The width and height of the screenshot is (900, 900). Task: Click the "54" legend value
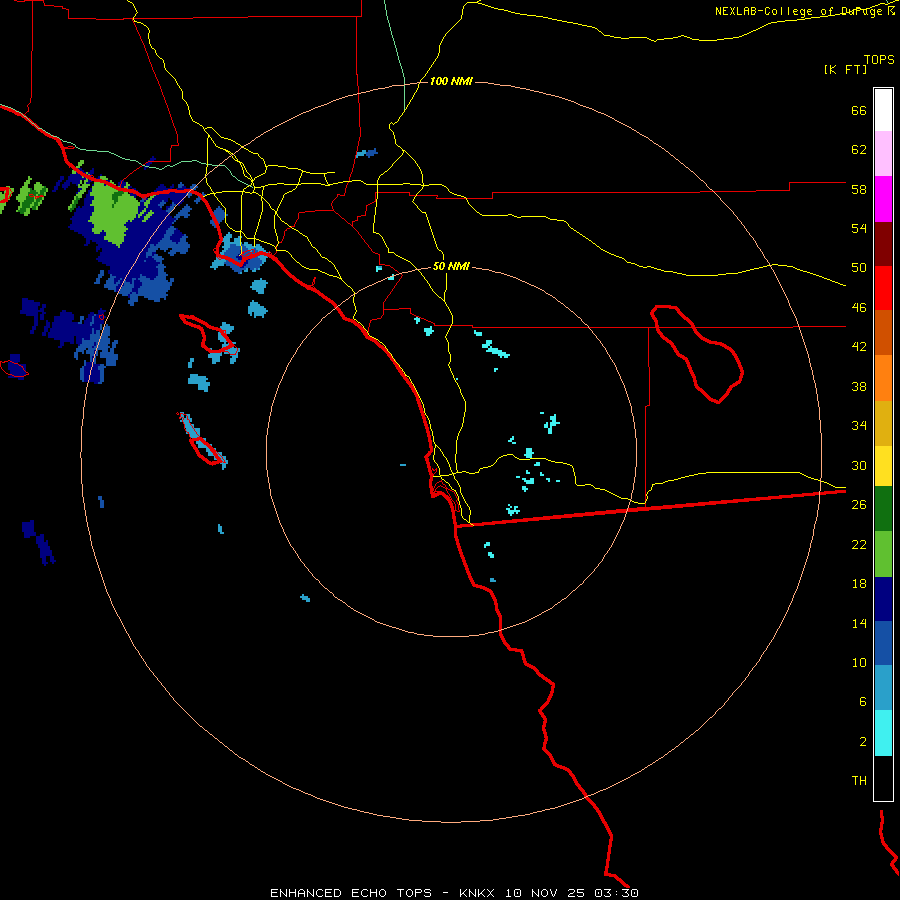pyautogui.click(x=859, y=228)
